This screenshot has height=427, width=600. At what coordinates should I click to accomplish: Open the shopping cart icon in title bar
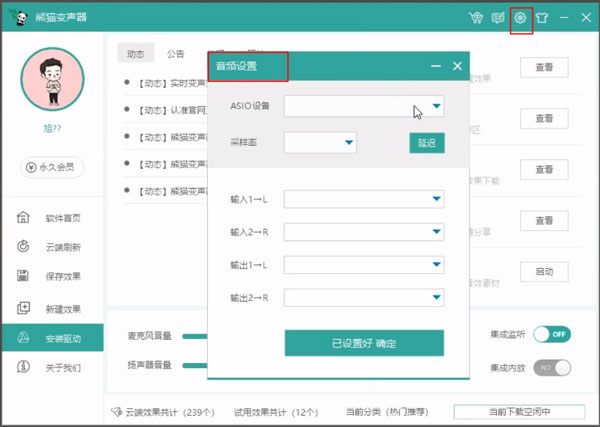point(476,18)
